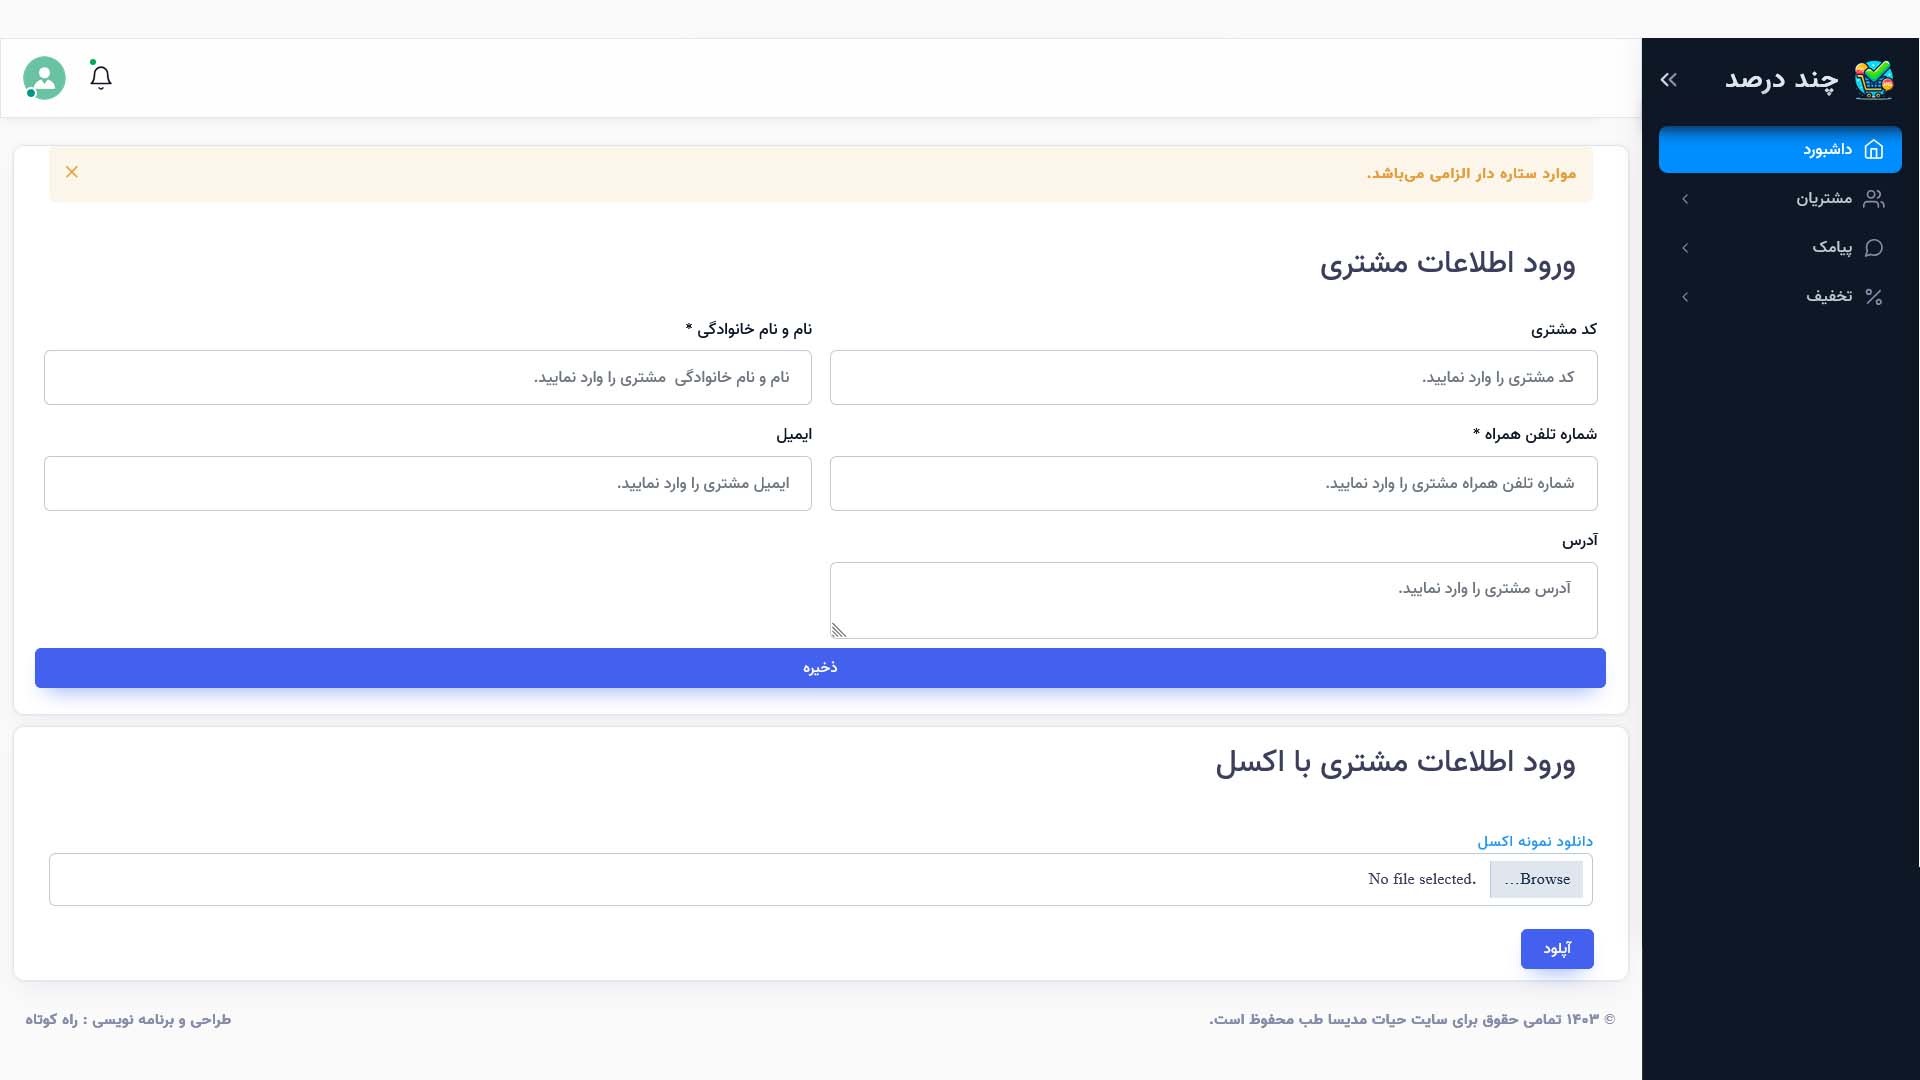The image size is (1920, 1080).
Task: Click the آپلود upload button
Action: pyautogui.click(x=1557, y=949)
